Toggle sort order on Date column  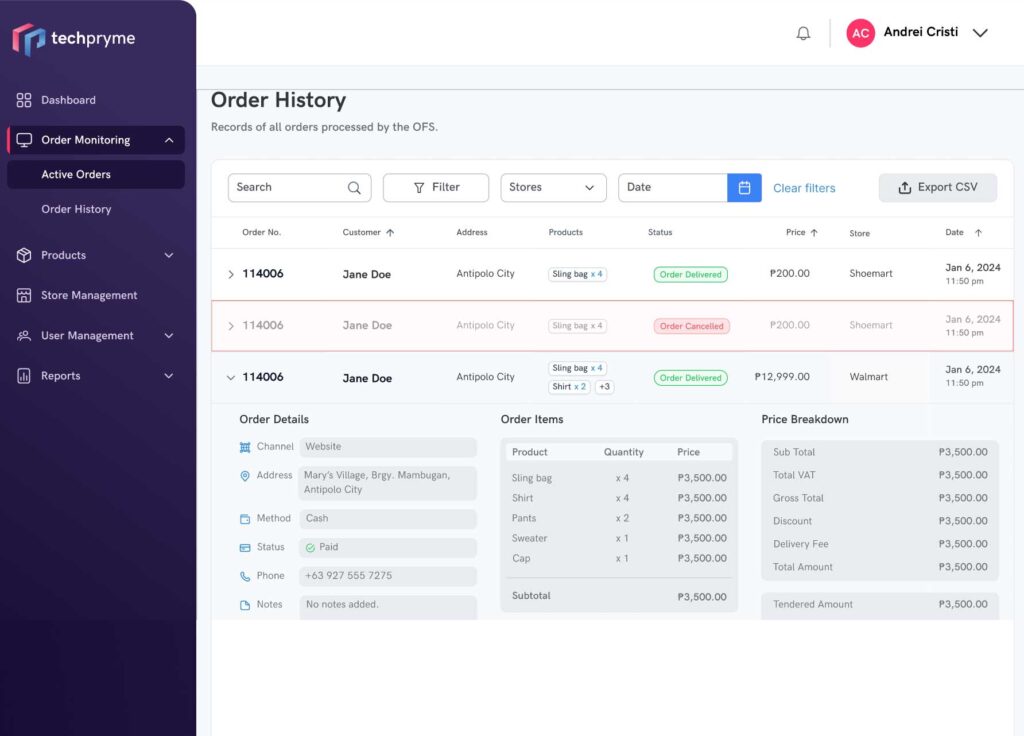click(978, 233)
